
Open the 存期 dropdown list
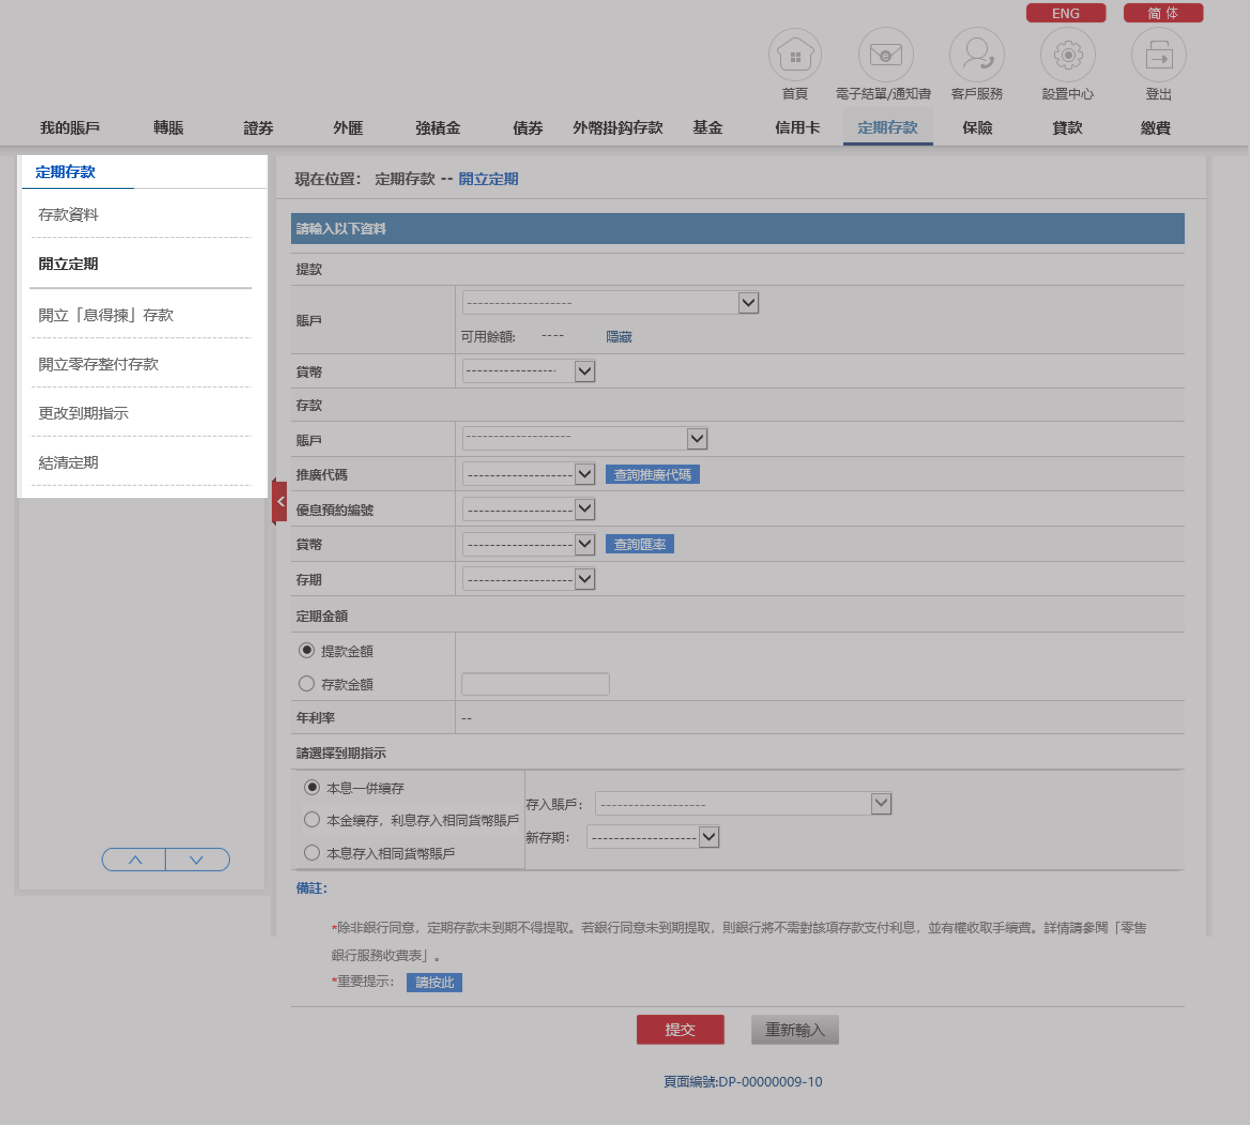point(585,580)
